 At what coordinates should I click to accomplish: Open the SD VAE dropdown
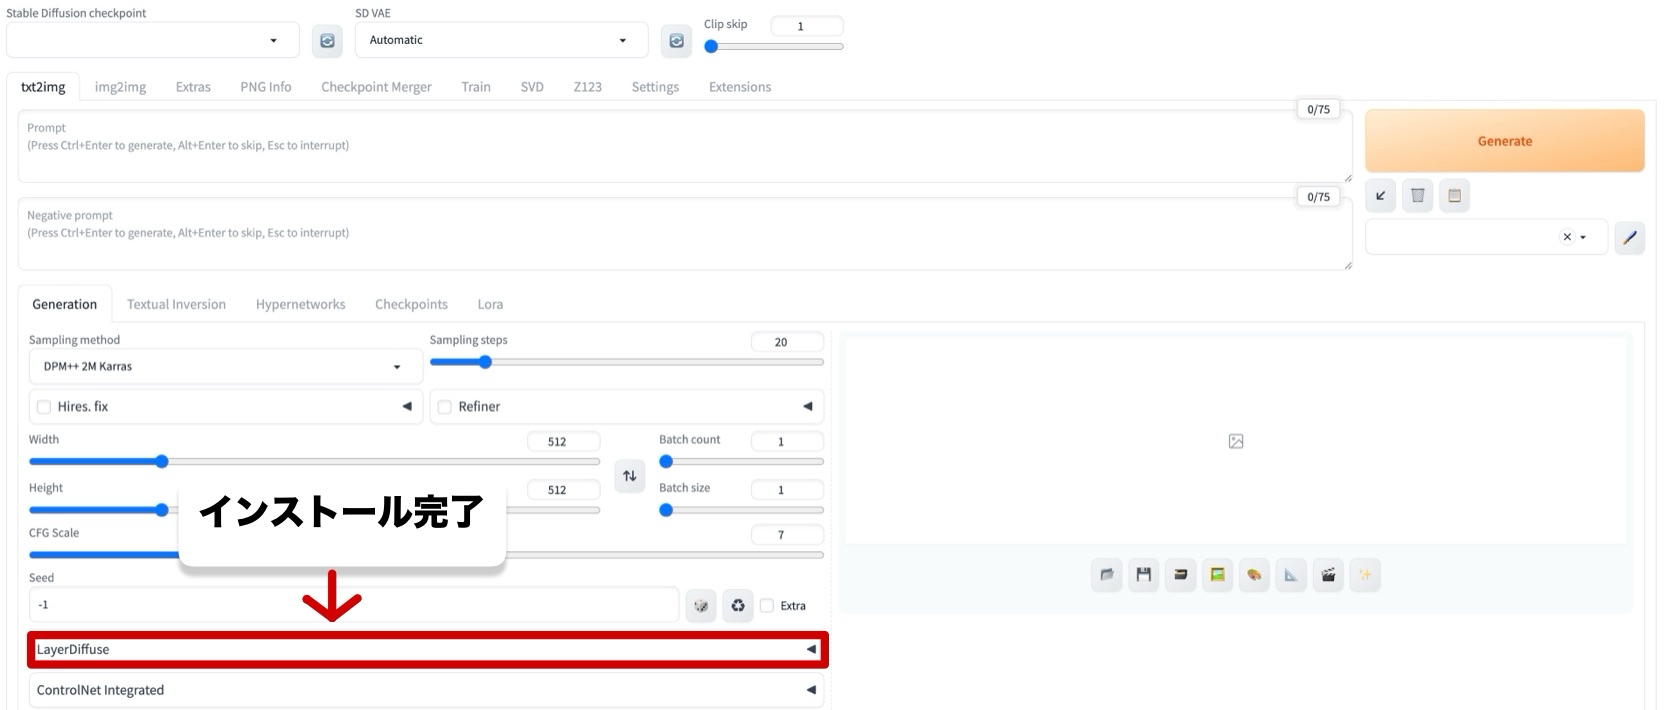click(x=500, y=41)
